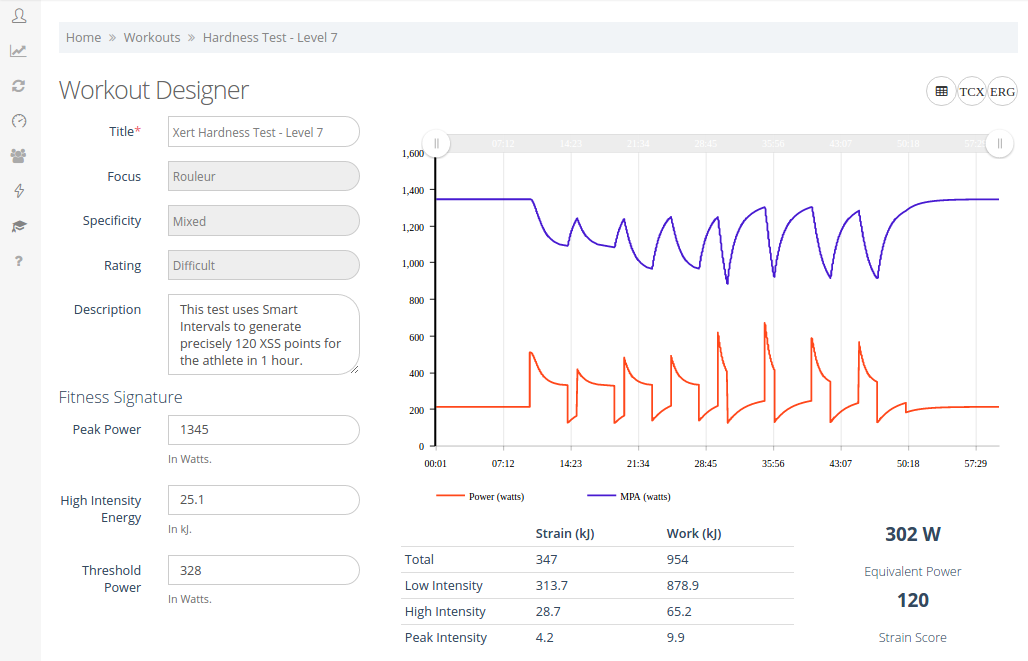
Task: Click the 302 W equivalent power value
Action: (x=913, y=534)
